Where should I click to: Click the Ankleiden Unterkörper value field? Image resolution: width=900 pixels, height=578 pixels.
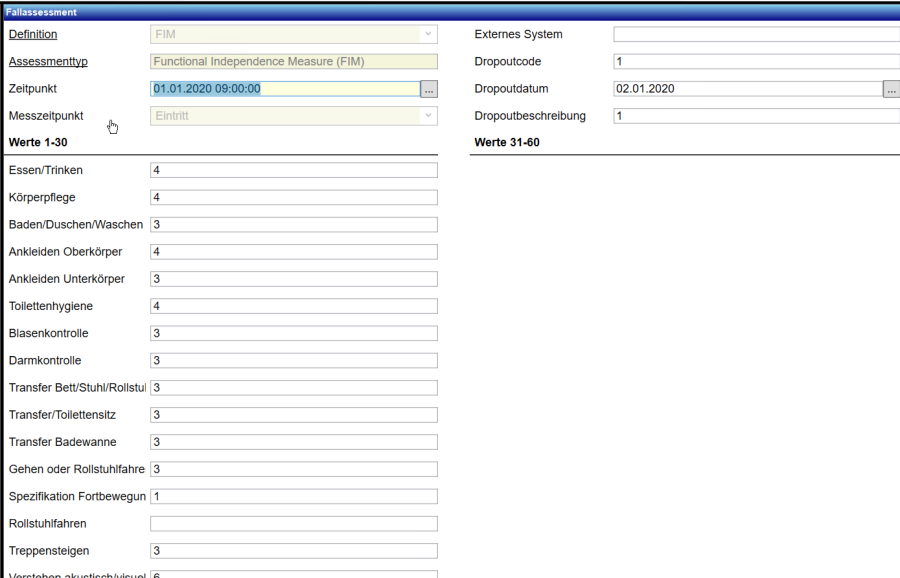(x=294, y=279)
